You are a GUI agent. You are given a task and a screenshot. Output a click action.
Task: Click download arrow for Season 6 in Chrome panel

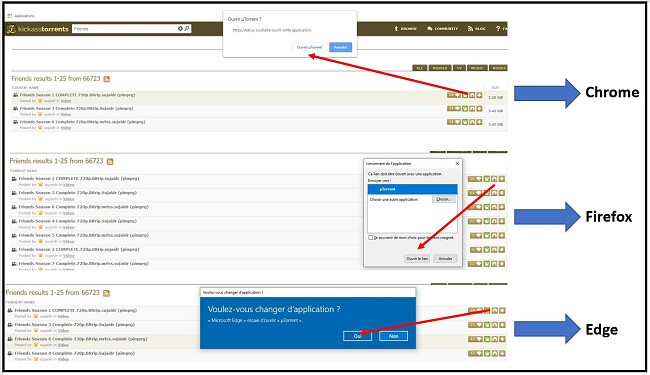(479, 122)
